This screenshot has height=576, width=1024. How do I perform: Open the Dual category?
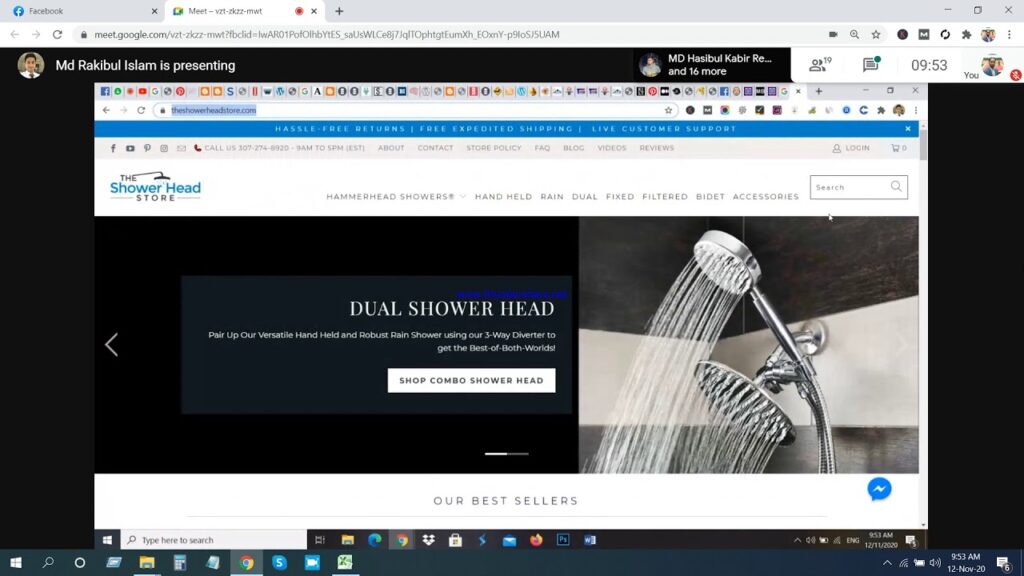pos(584,197)
